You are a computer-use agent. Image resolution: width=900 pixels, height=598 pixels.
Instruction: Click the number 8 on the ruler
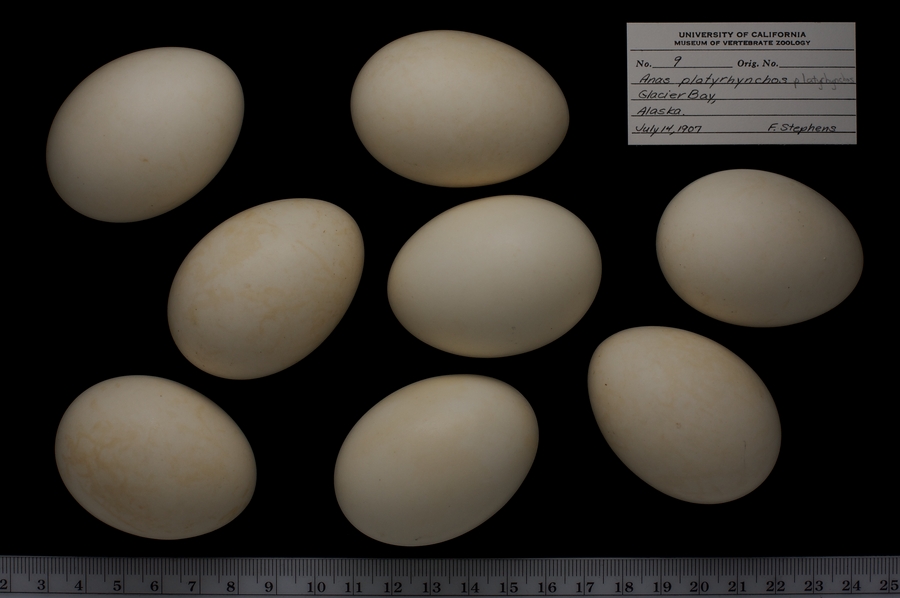point(231,586)
